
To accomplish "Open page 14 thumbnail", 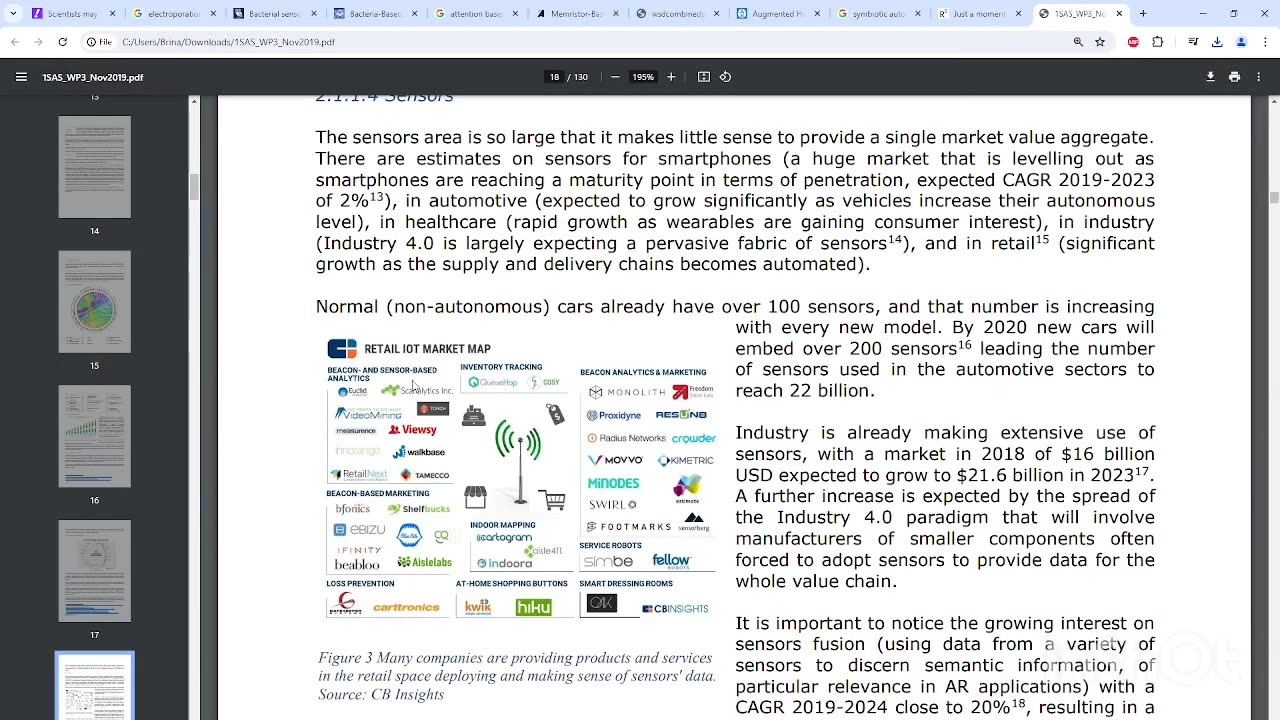I will [x=94, y=167].
